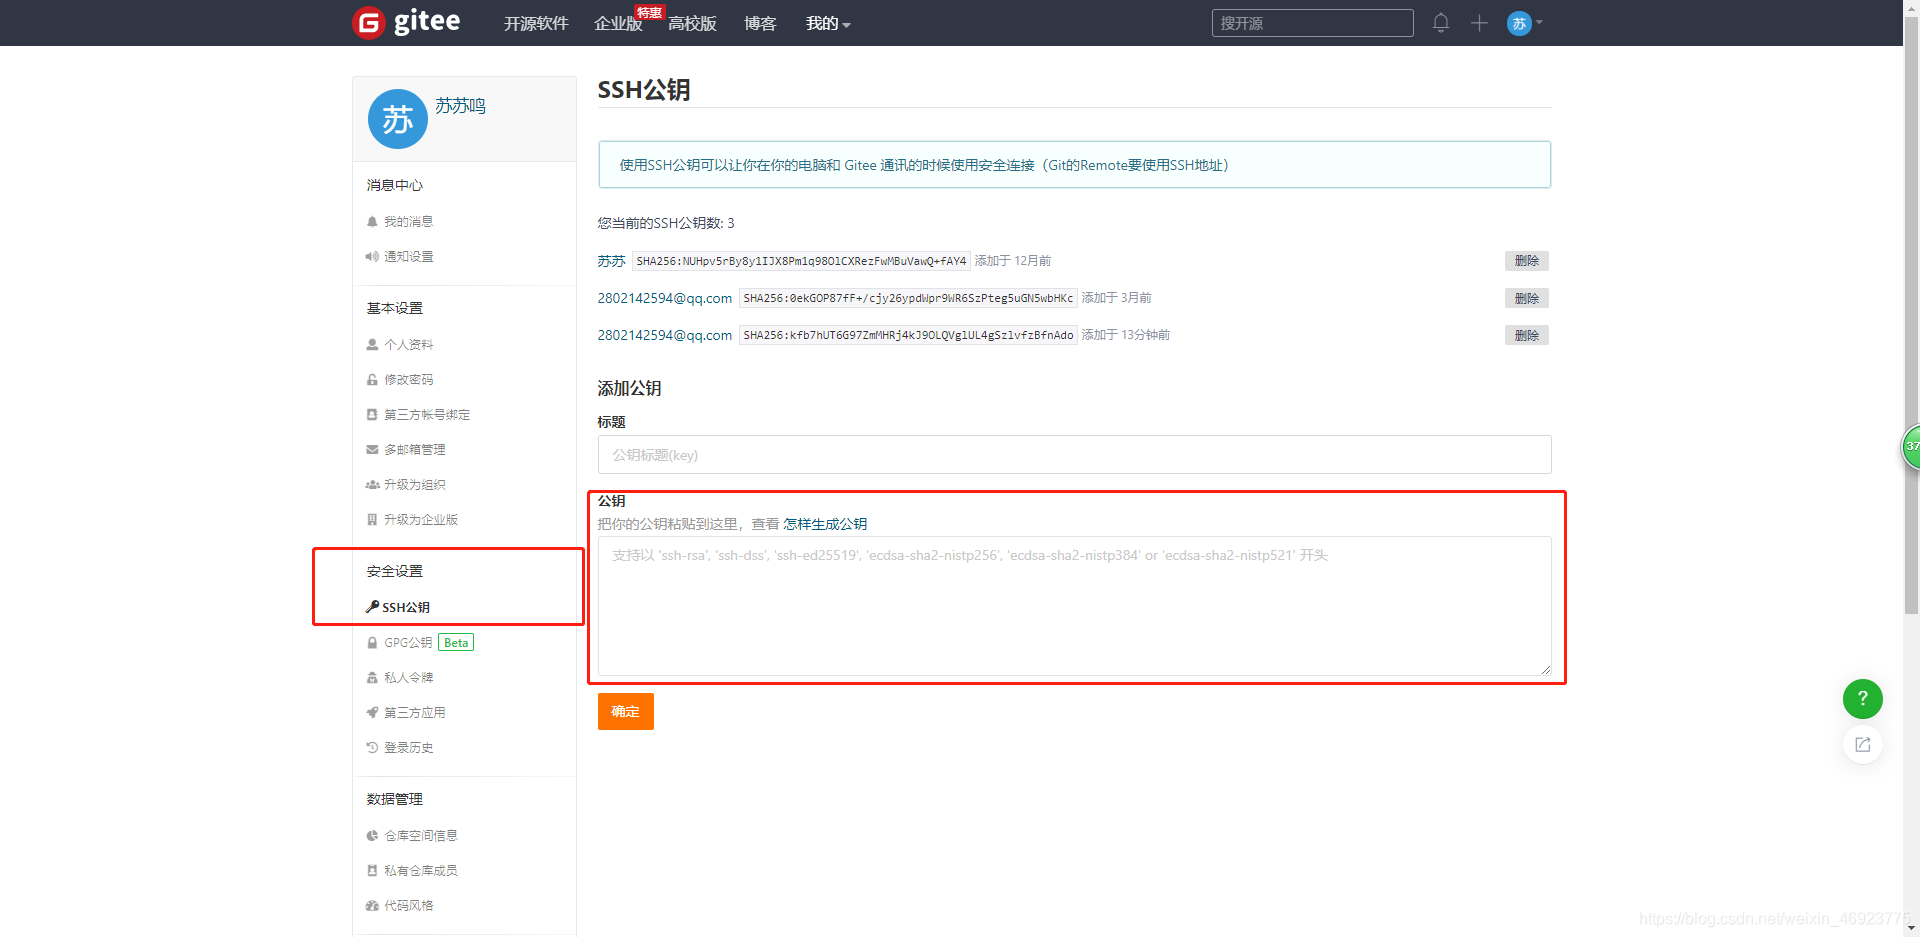The height and width of the screenshot is (937, 1920).
Task: Click the 苏苏 key title
Action: pos(611,261)
